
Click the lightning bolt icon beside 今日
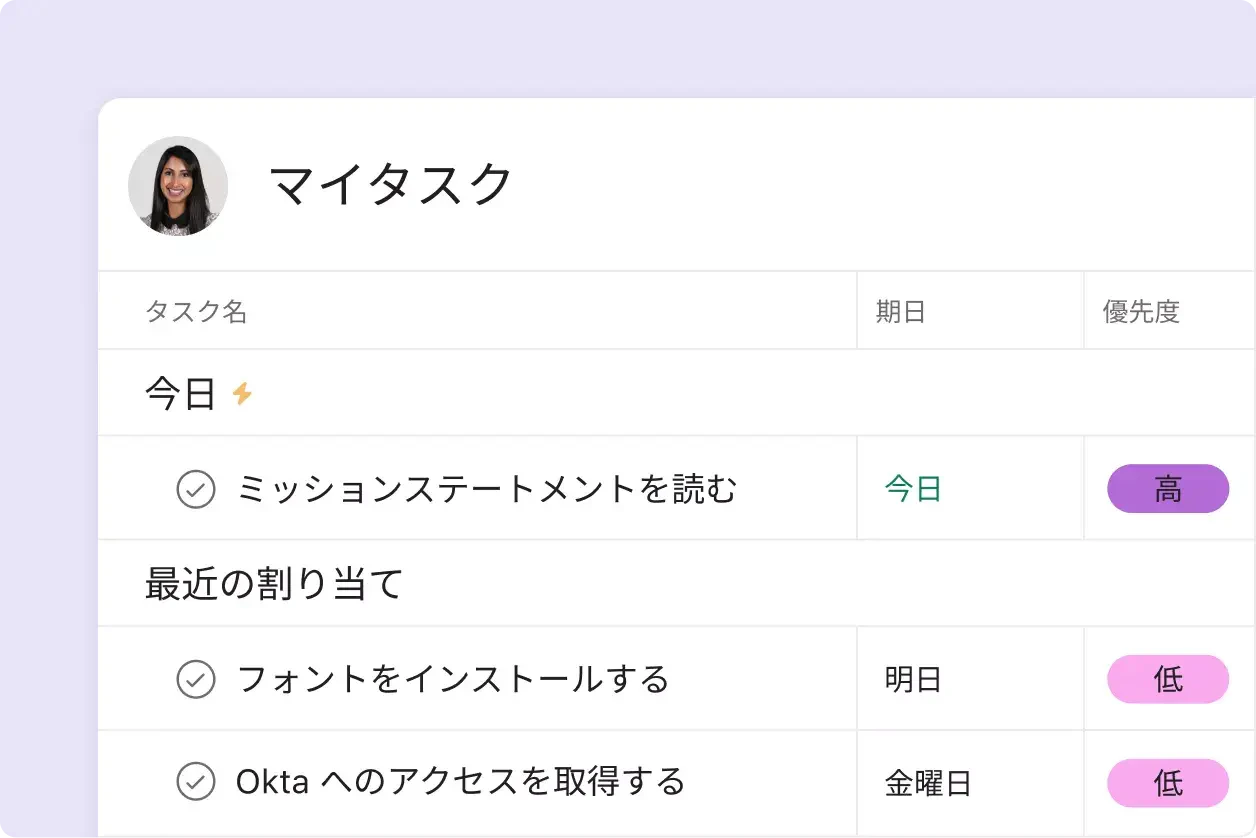coord(242,394)
